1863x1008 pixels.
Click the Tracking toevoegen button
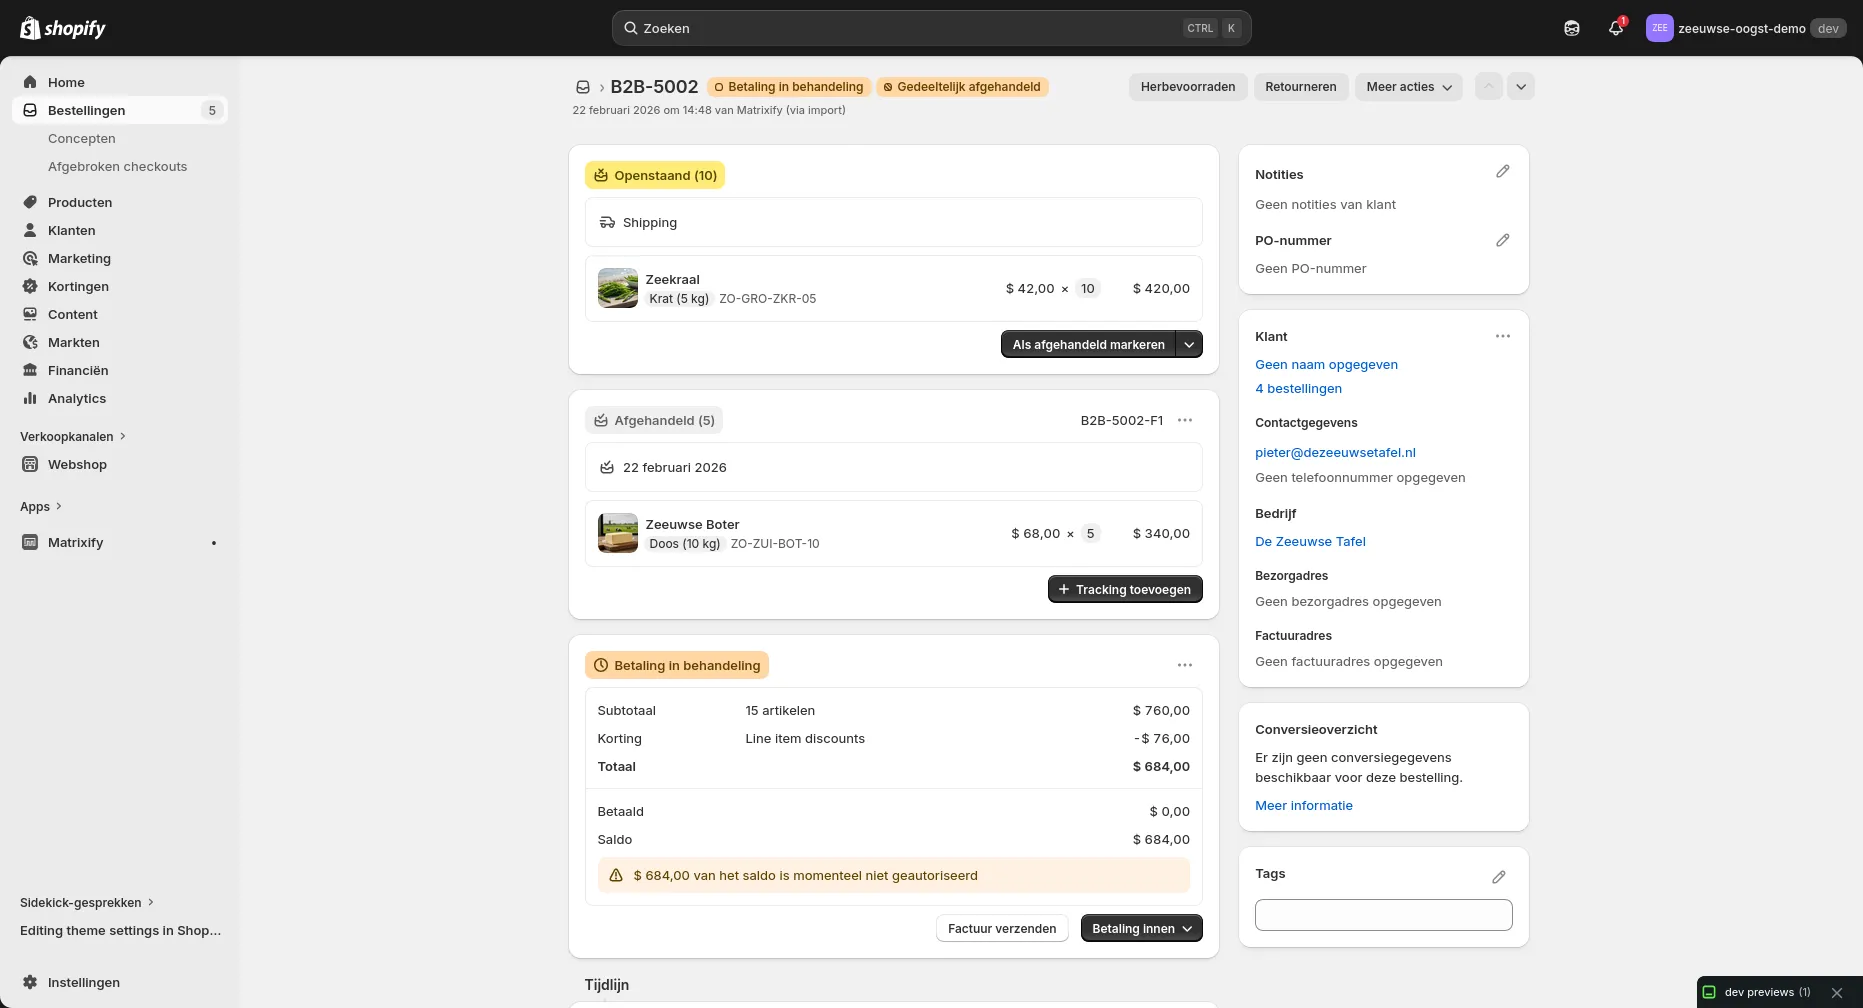pos(1124,589)
